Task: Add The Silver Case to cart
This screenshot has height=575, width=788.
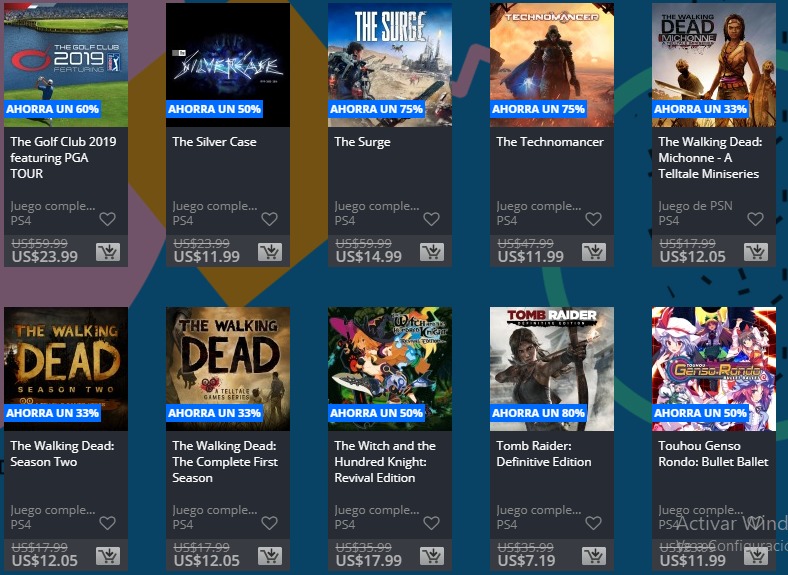Action: point(270,252)
